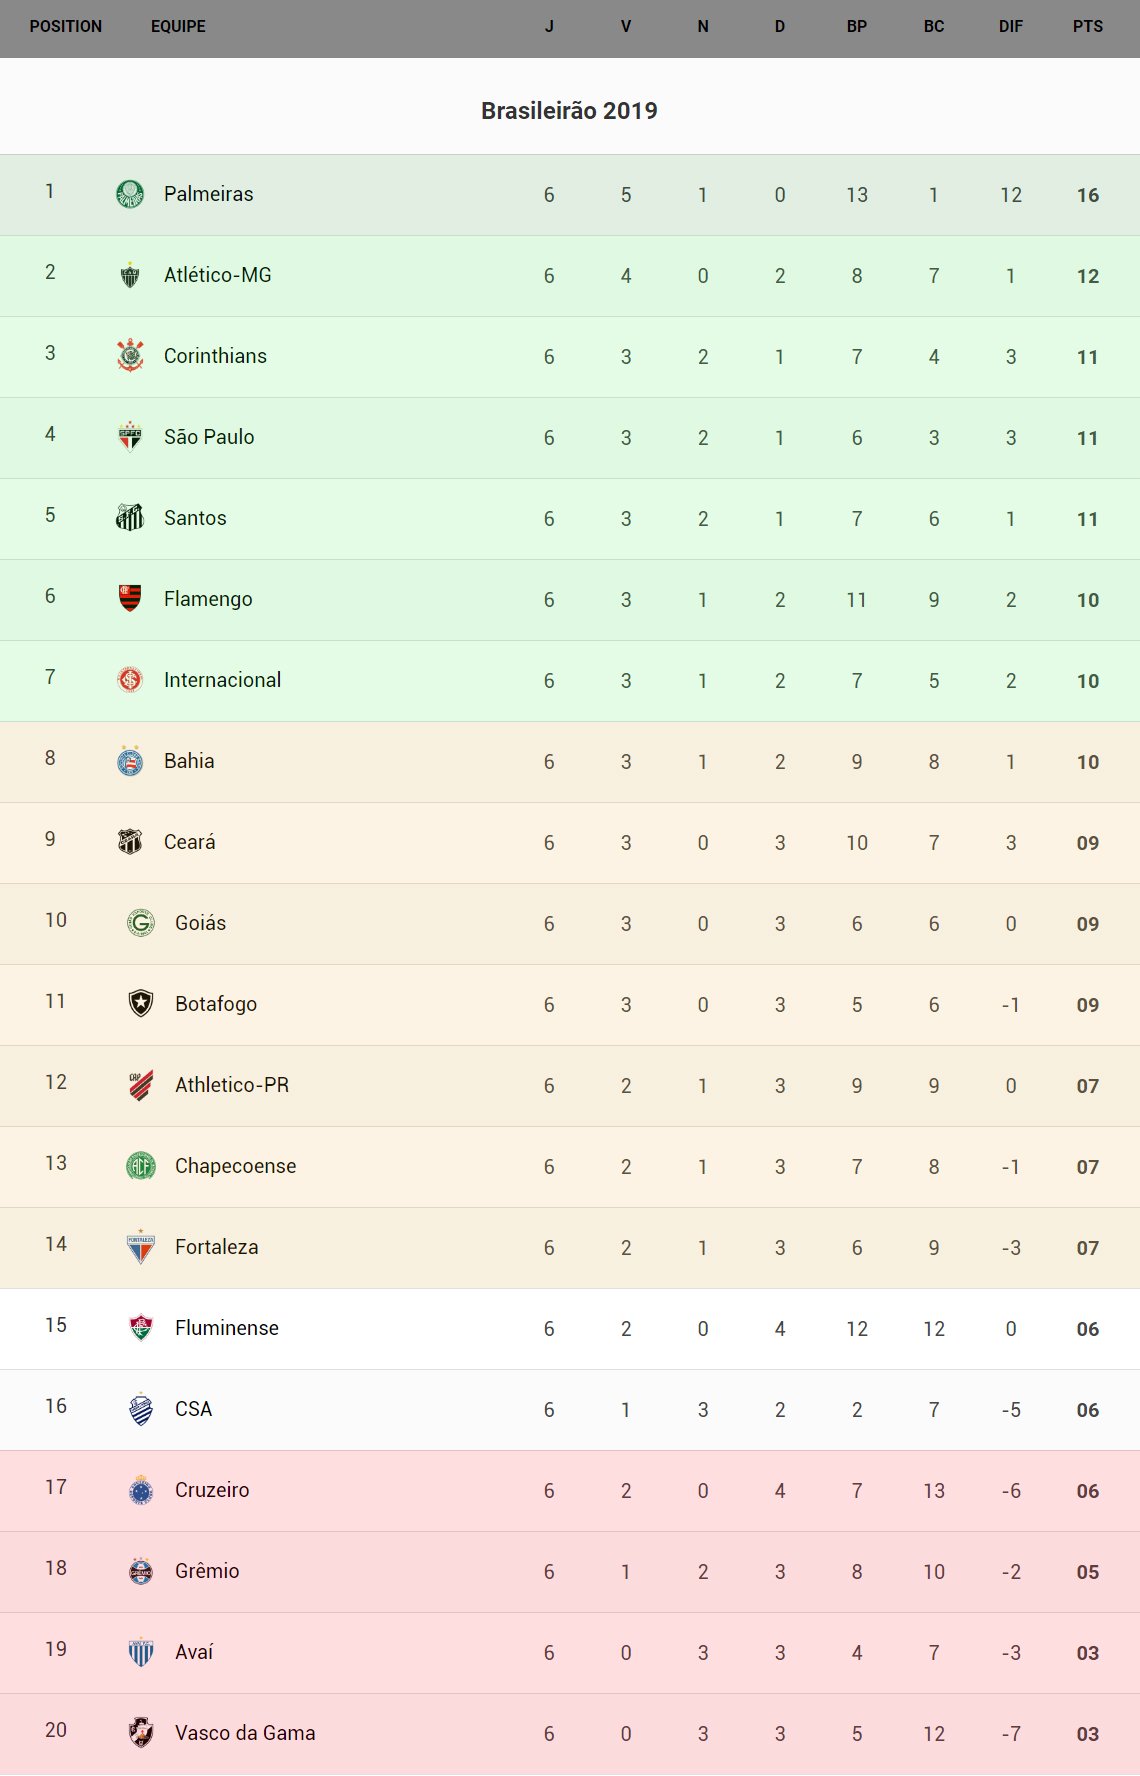The height and width of the screenshot is (1776, 1140).
Task: Click Palmeiras' 16 points value
Action: point(1087,195)
